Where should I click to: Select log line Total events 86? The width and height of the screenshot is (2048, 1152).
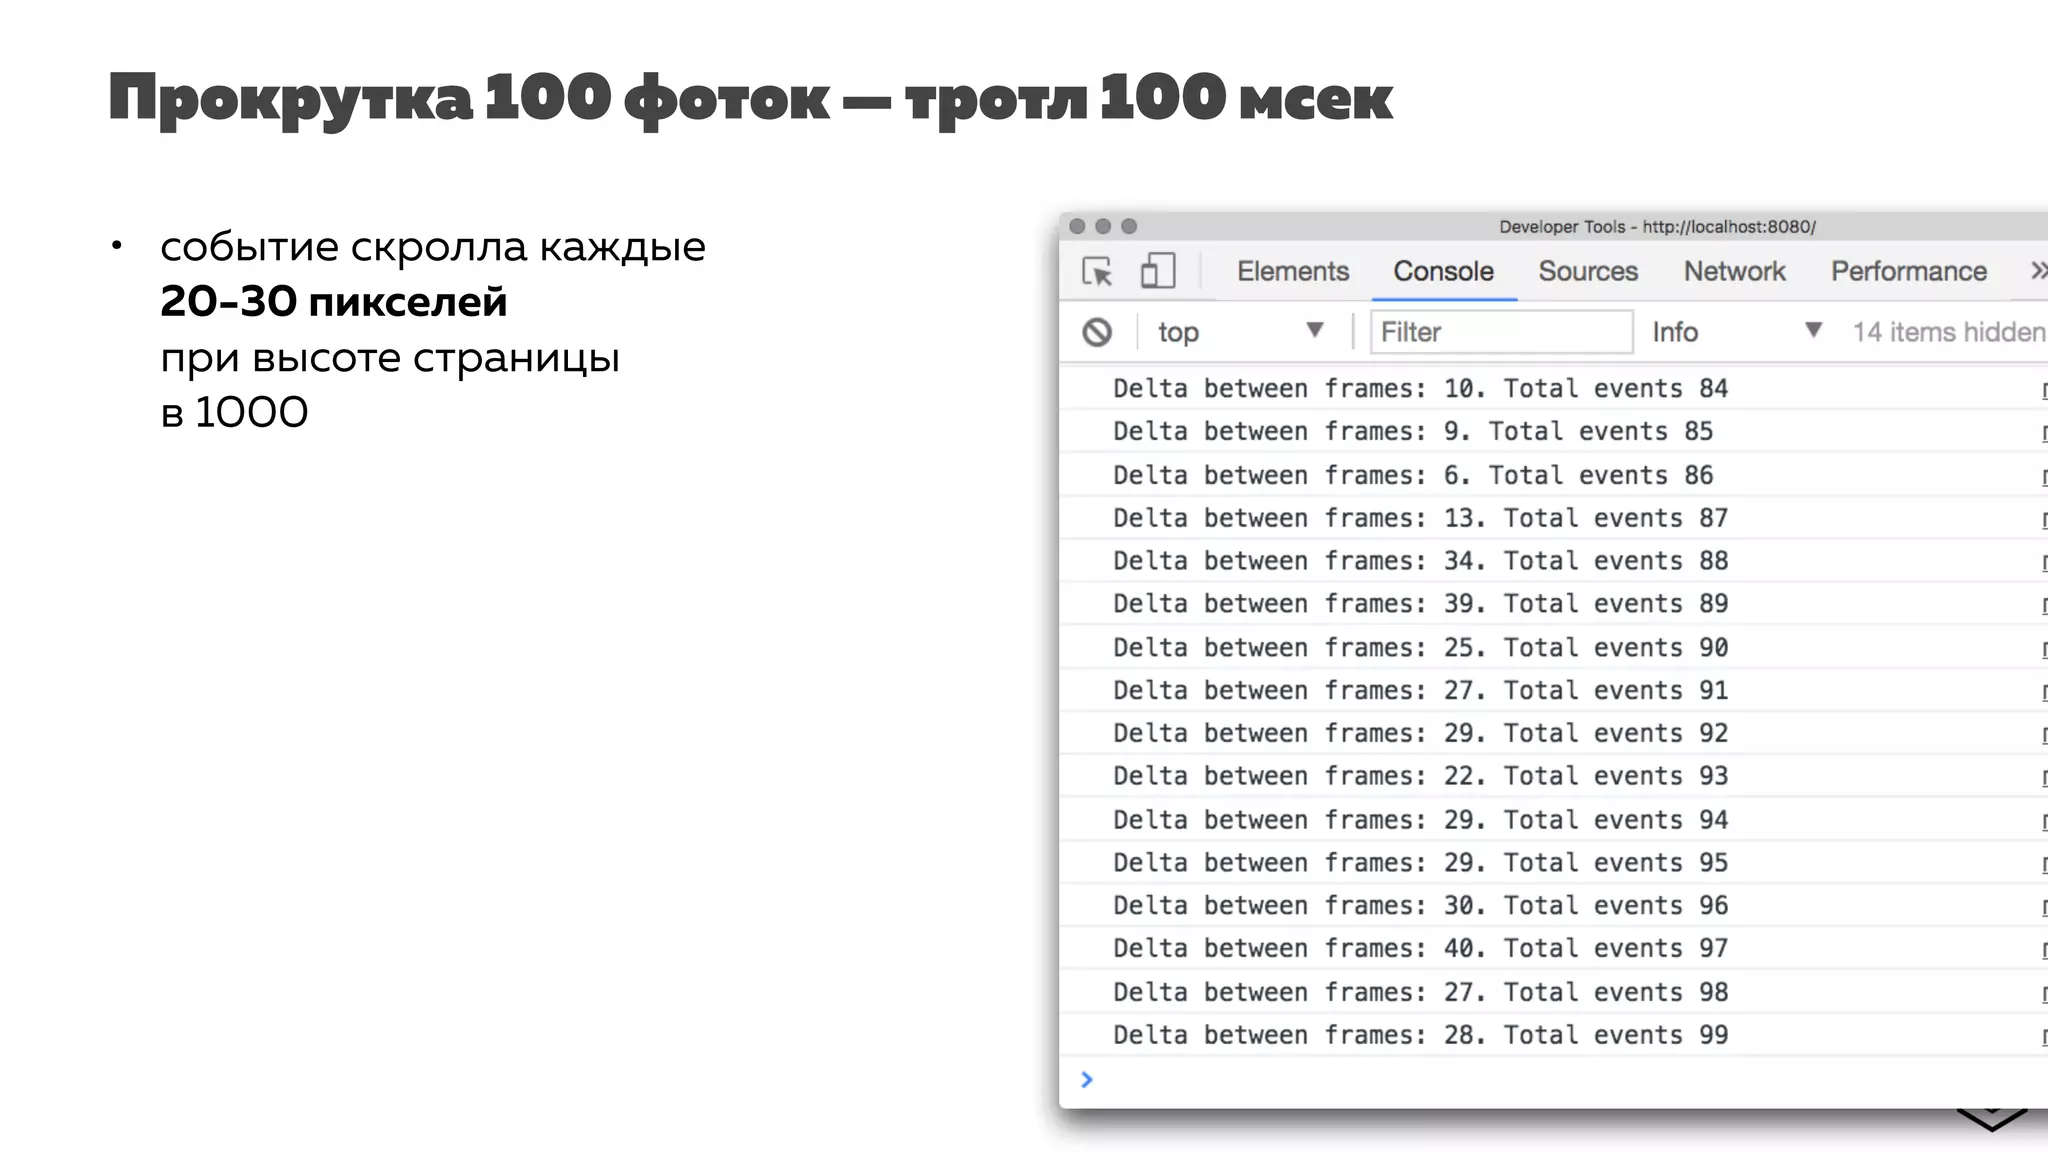pyautogui.click(x=1552, y=475)
